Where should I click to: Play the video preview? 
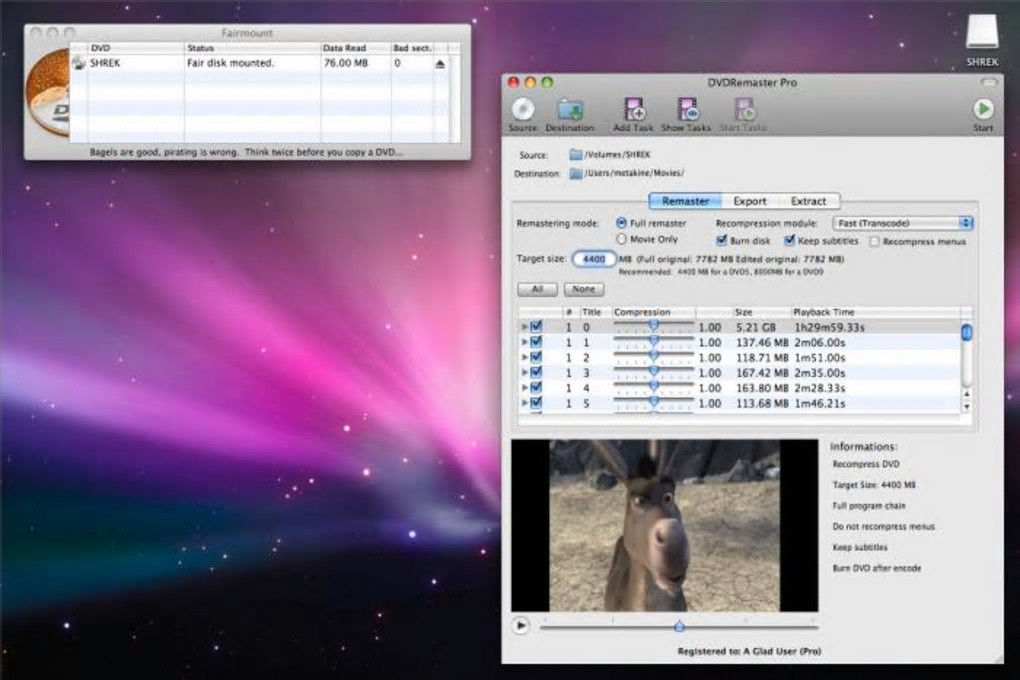pyautogui.click(x=520, y=626)
